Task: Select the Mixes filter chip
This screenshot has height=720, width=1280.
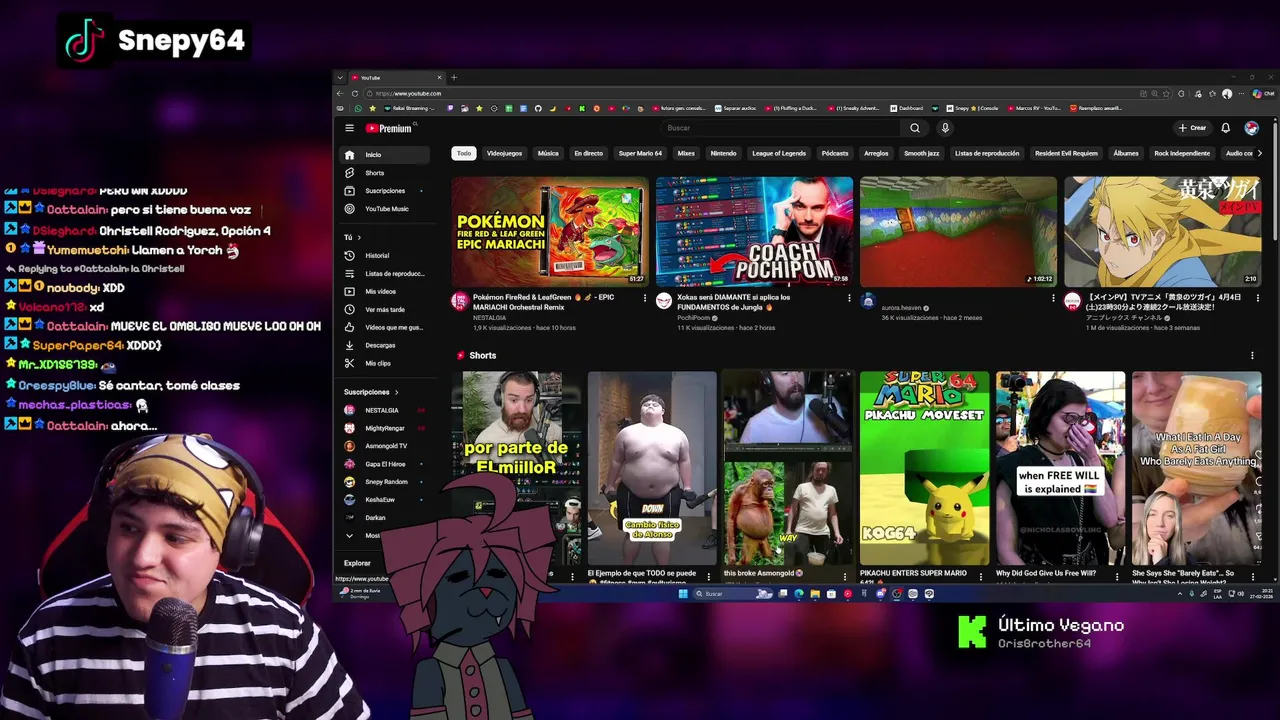Action: (x=686, y=154)
